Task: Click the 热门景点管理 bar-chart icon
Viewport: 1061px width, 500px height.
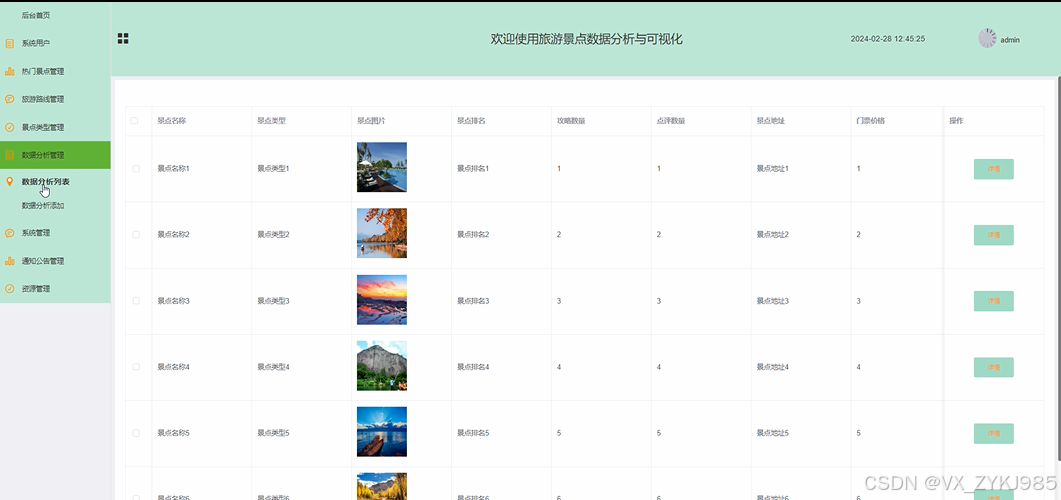Action: tap(9, 71)
